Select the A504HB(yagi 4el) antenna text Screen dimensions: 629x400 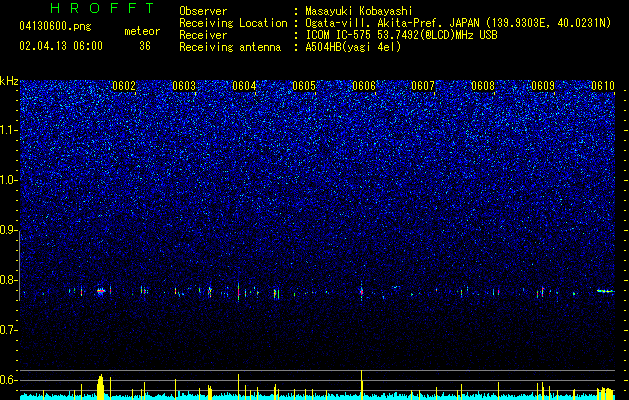[x=353, y=47]
